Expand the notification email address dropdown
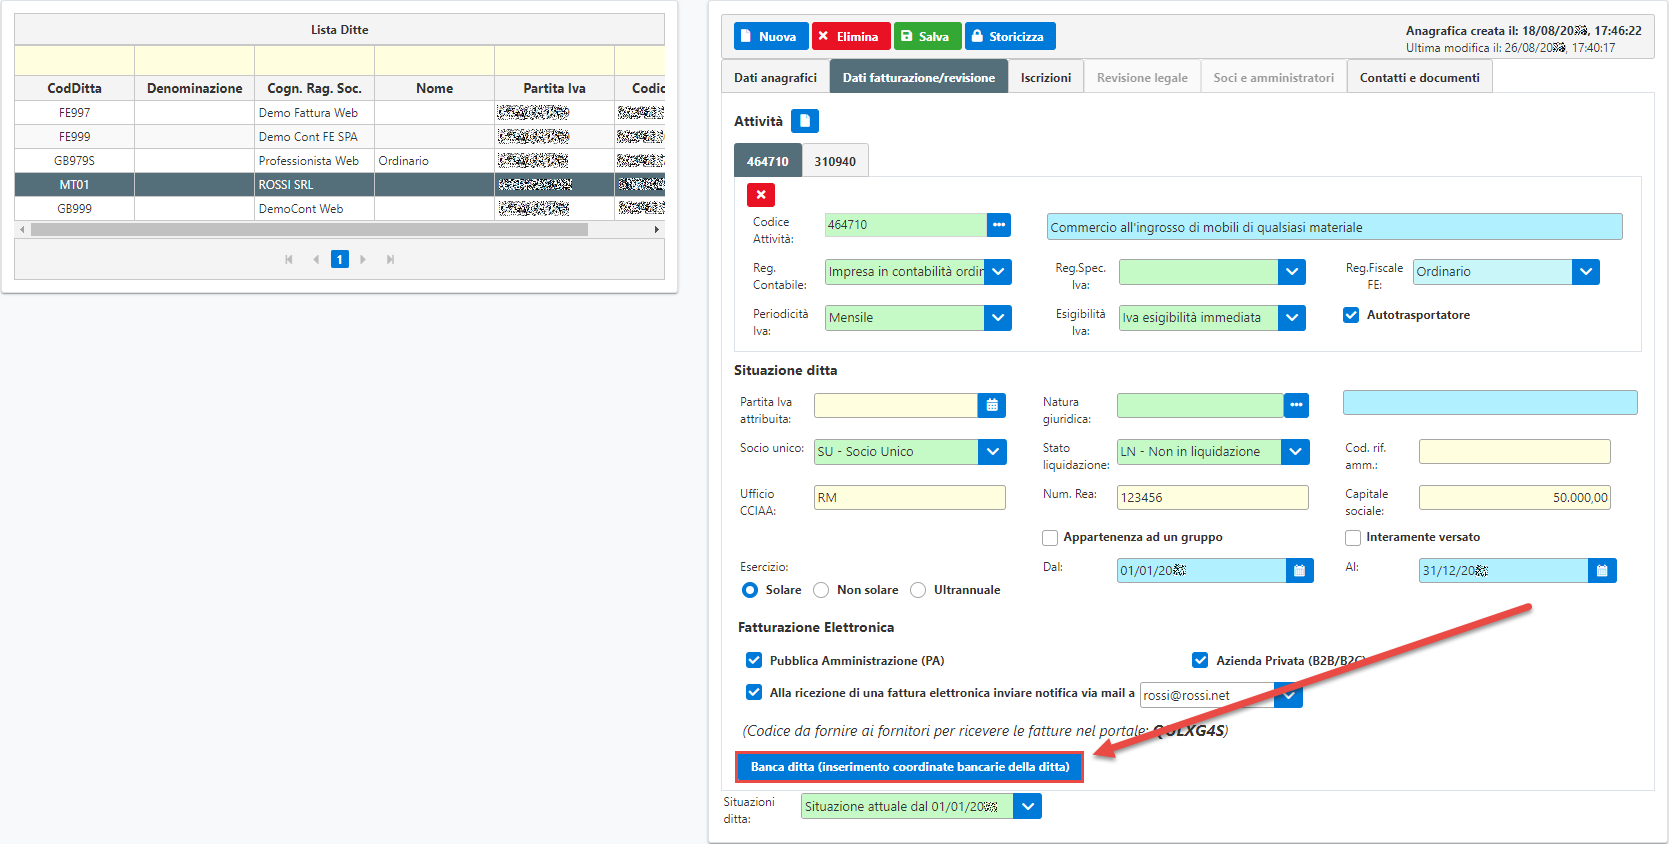Image resolution: width=1669 pixels, height=844 pixels. pyautogui.click(x=1289, y=695)
